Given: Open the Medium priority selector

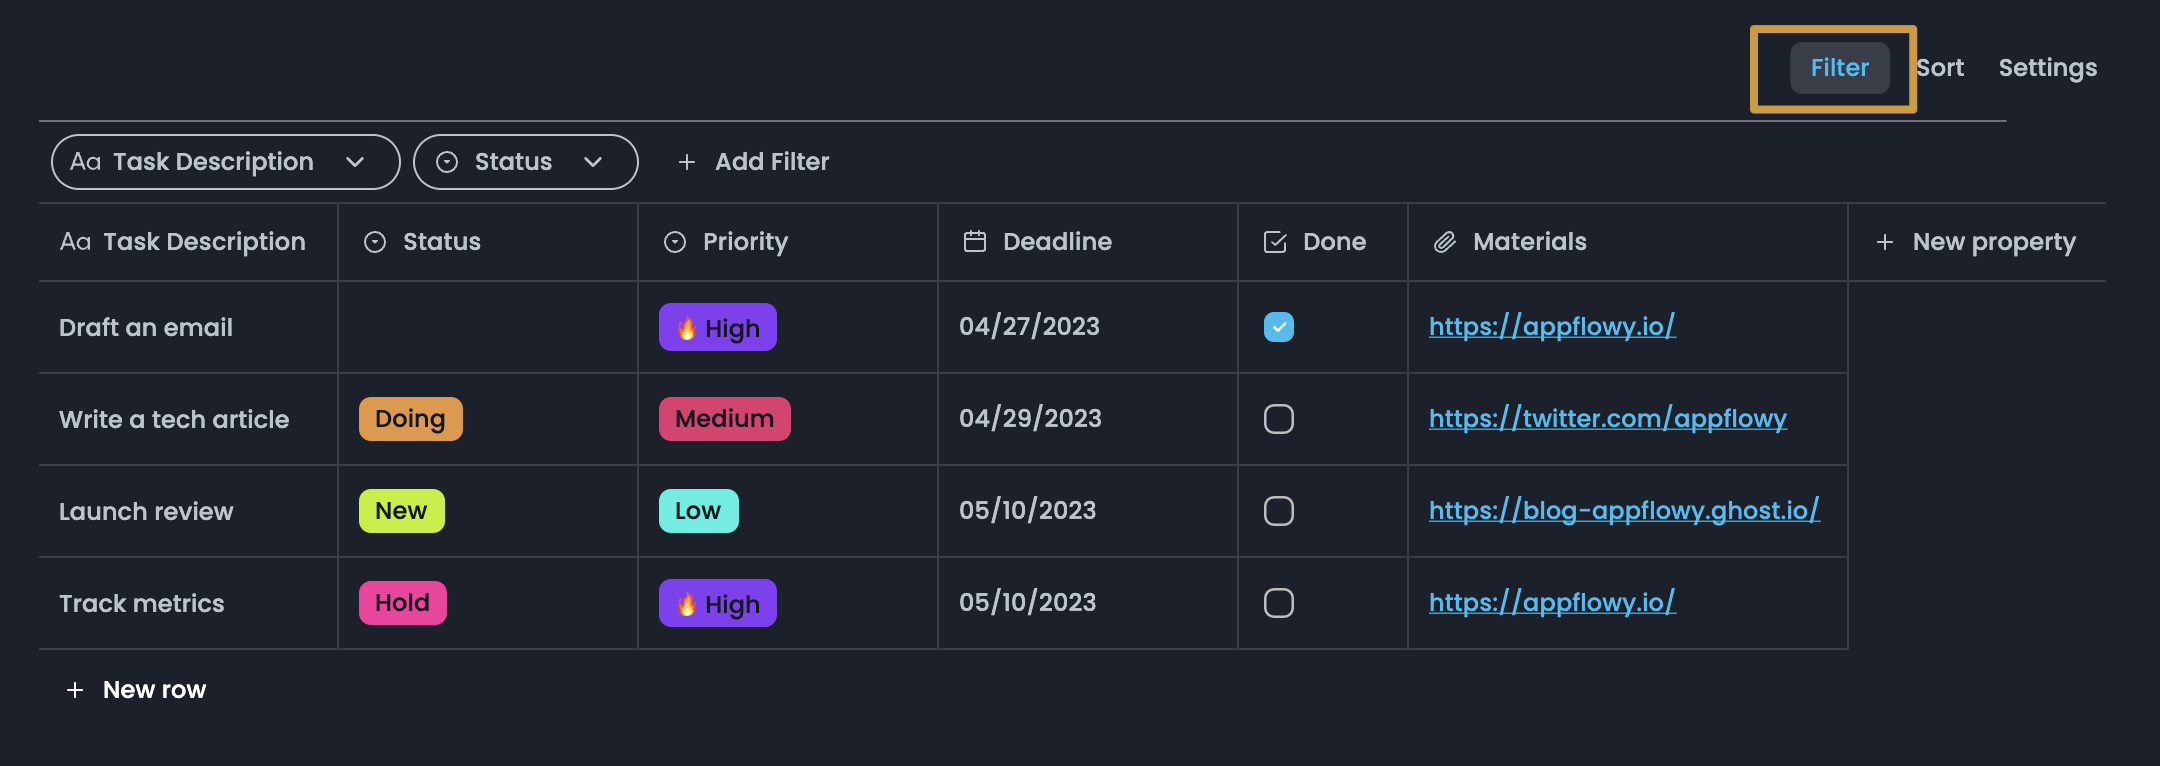Looking at the screenshot, I should click(x=724, y=419).
